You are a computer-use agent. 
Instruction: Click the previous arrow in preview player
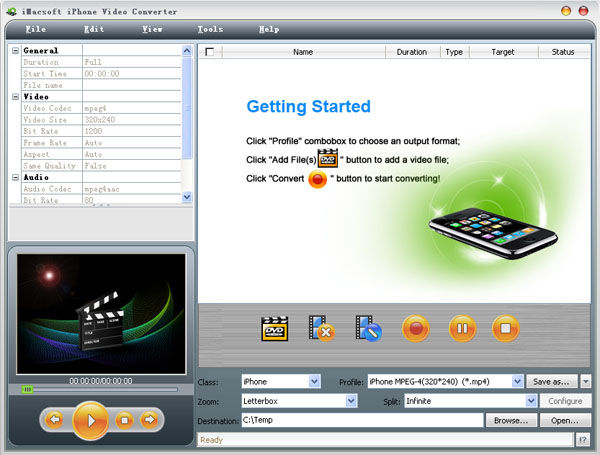[x=54, y=420]
